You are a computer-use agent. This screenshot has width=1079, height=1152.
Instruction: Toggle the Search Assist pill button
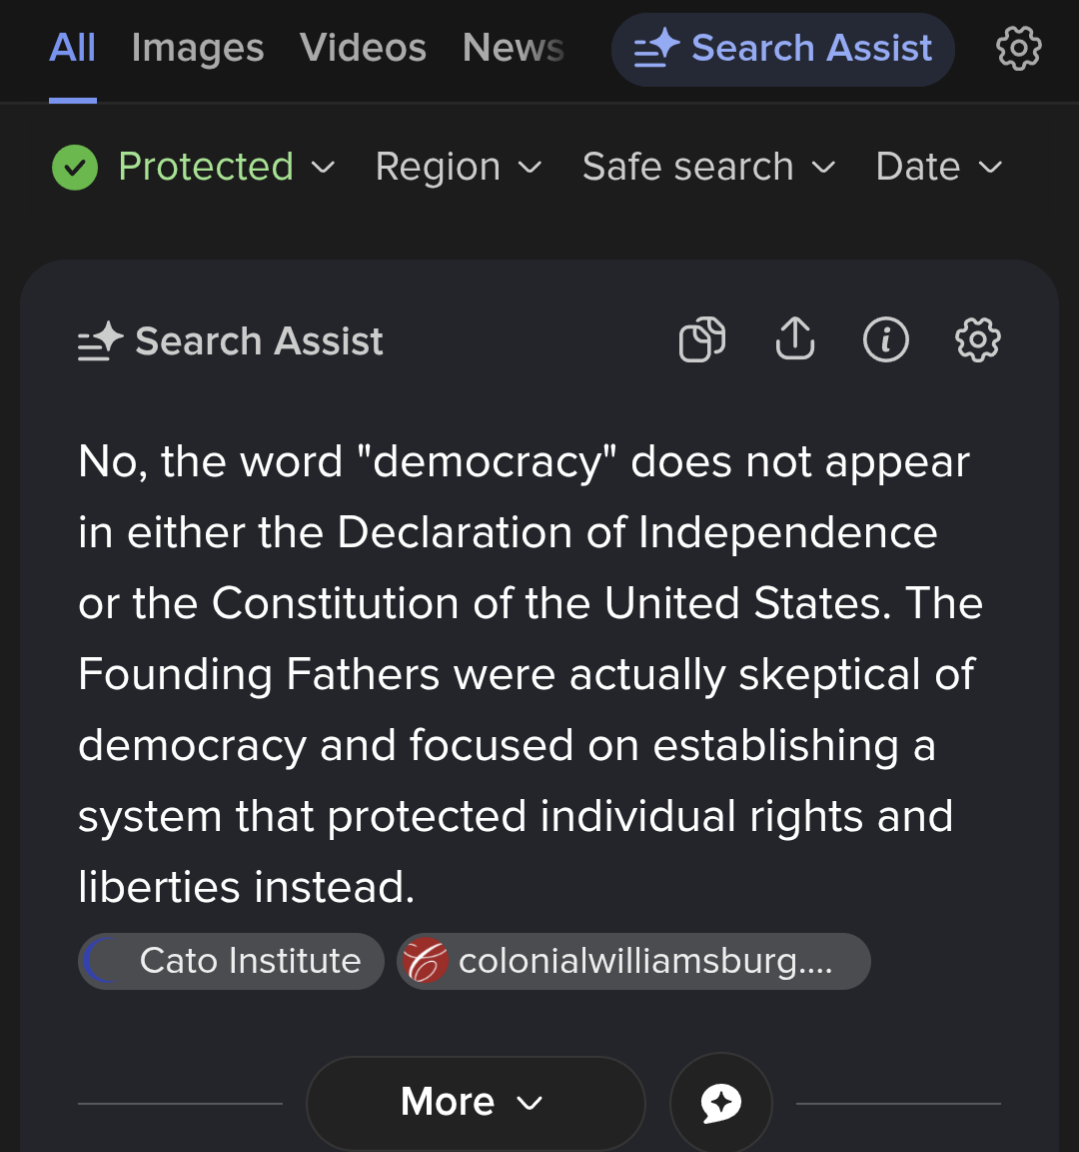783,49
